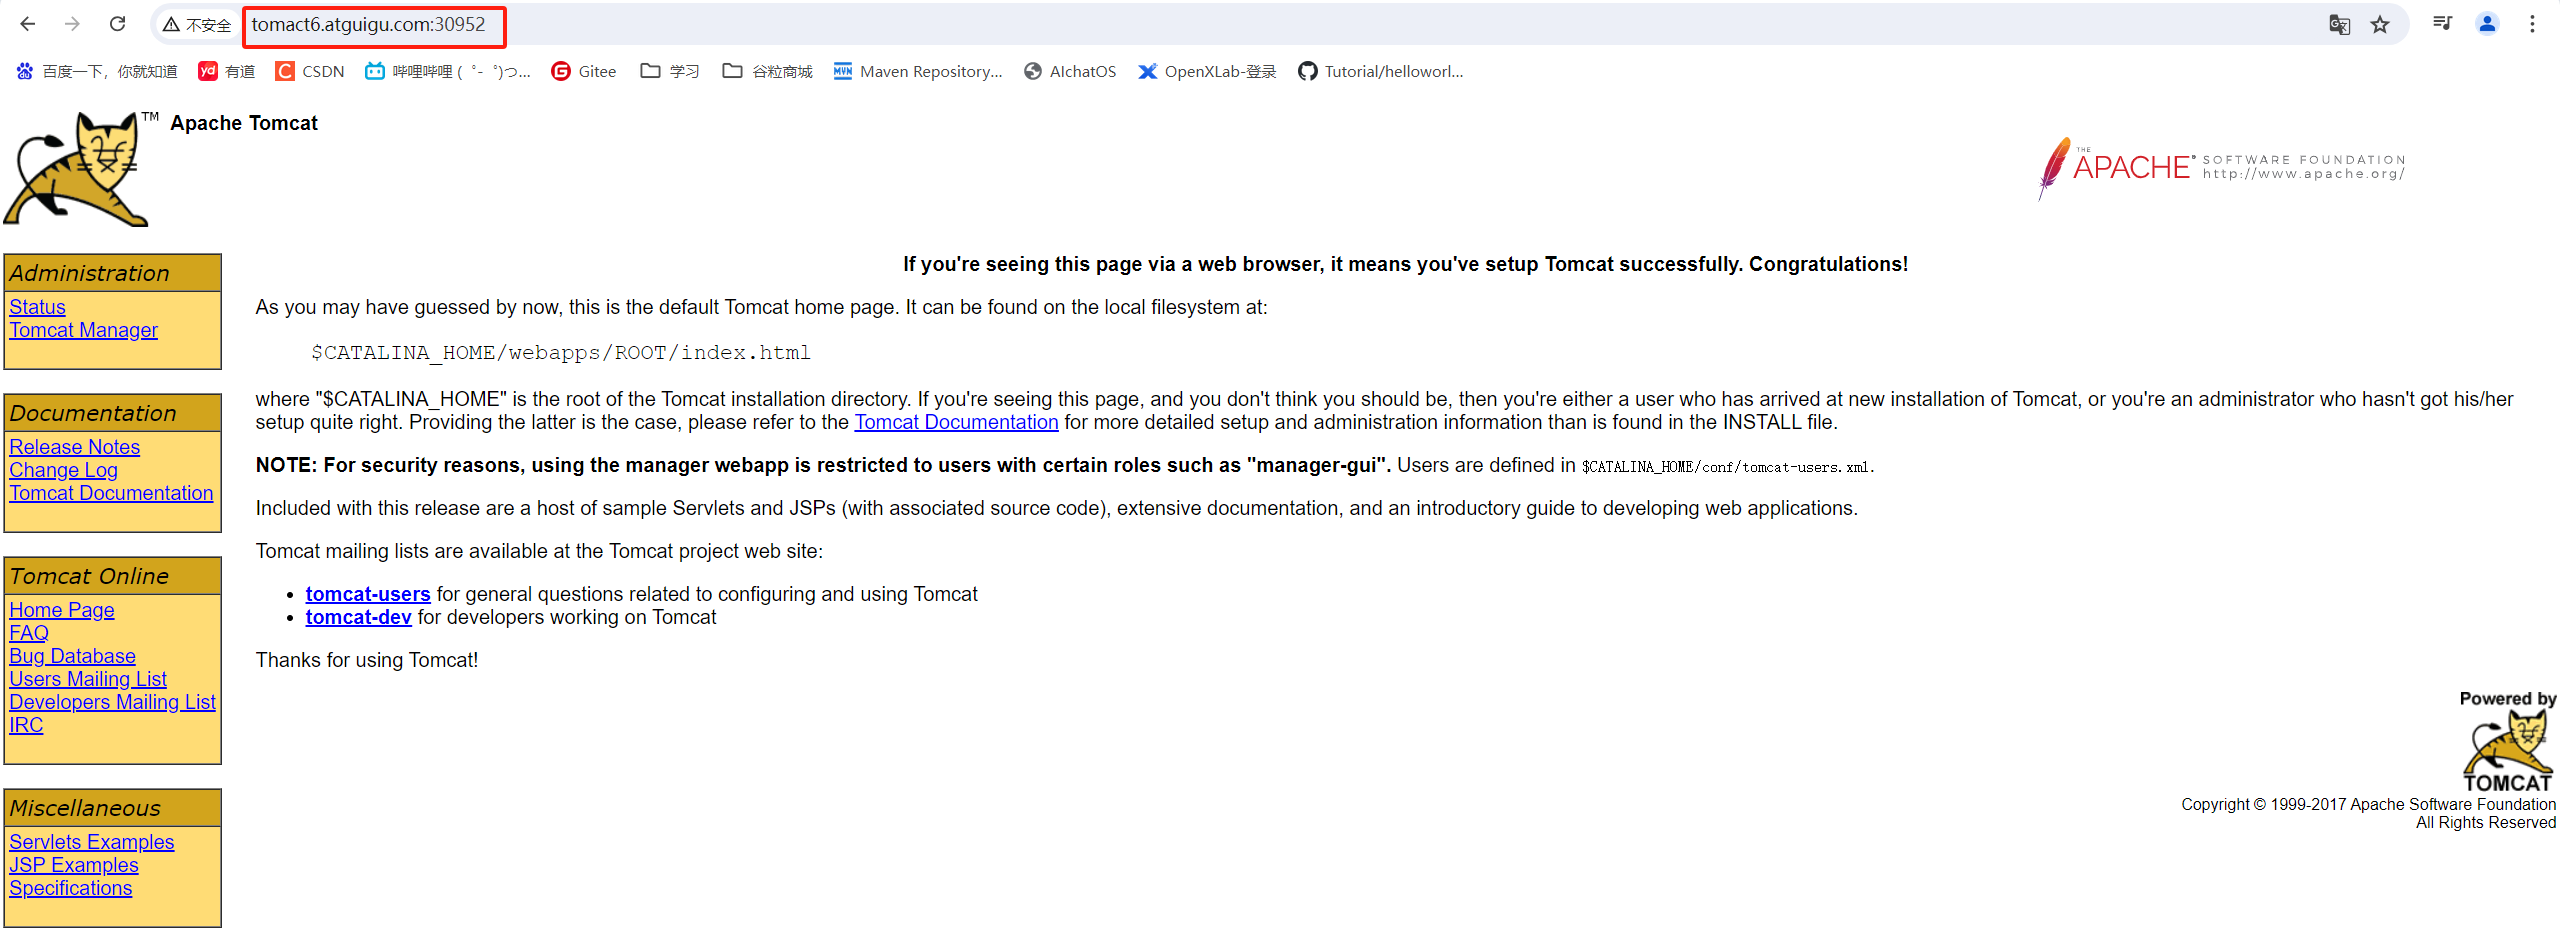The width and height of the screenshot is (2560, 950).
Task: Click the Tomcat cat logo in the header
Action: pyautogui.click(x=76, y=169)
